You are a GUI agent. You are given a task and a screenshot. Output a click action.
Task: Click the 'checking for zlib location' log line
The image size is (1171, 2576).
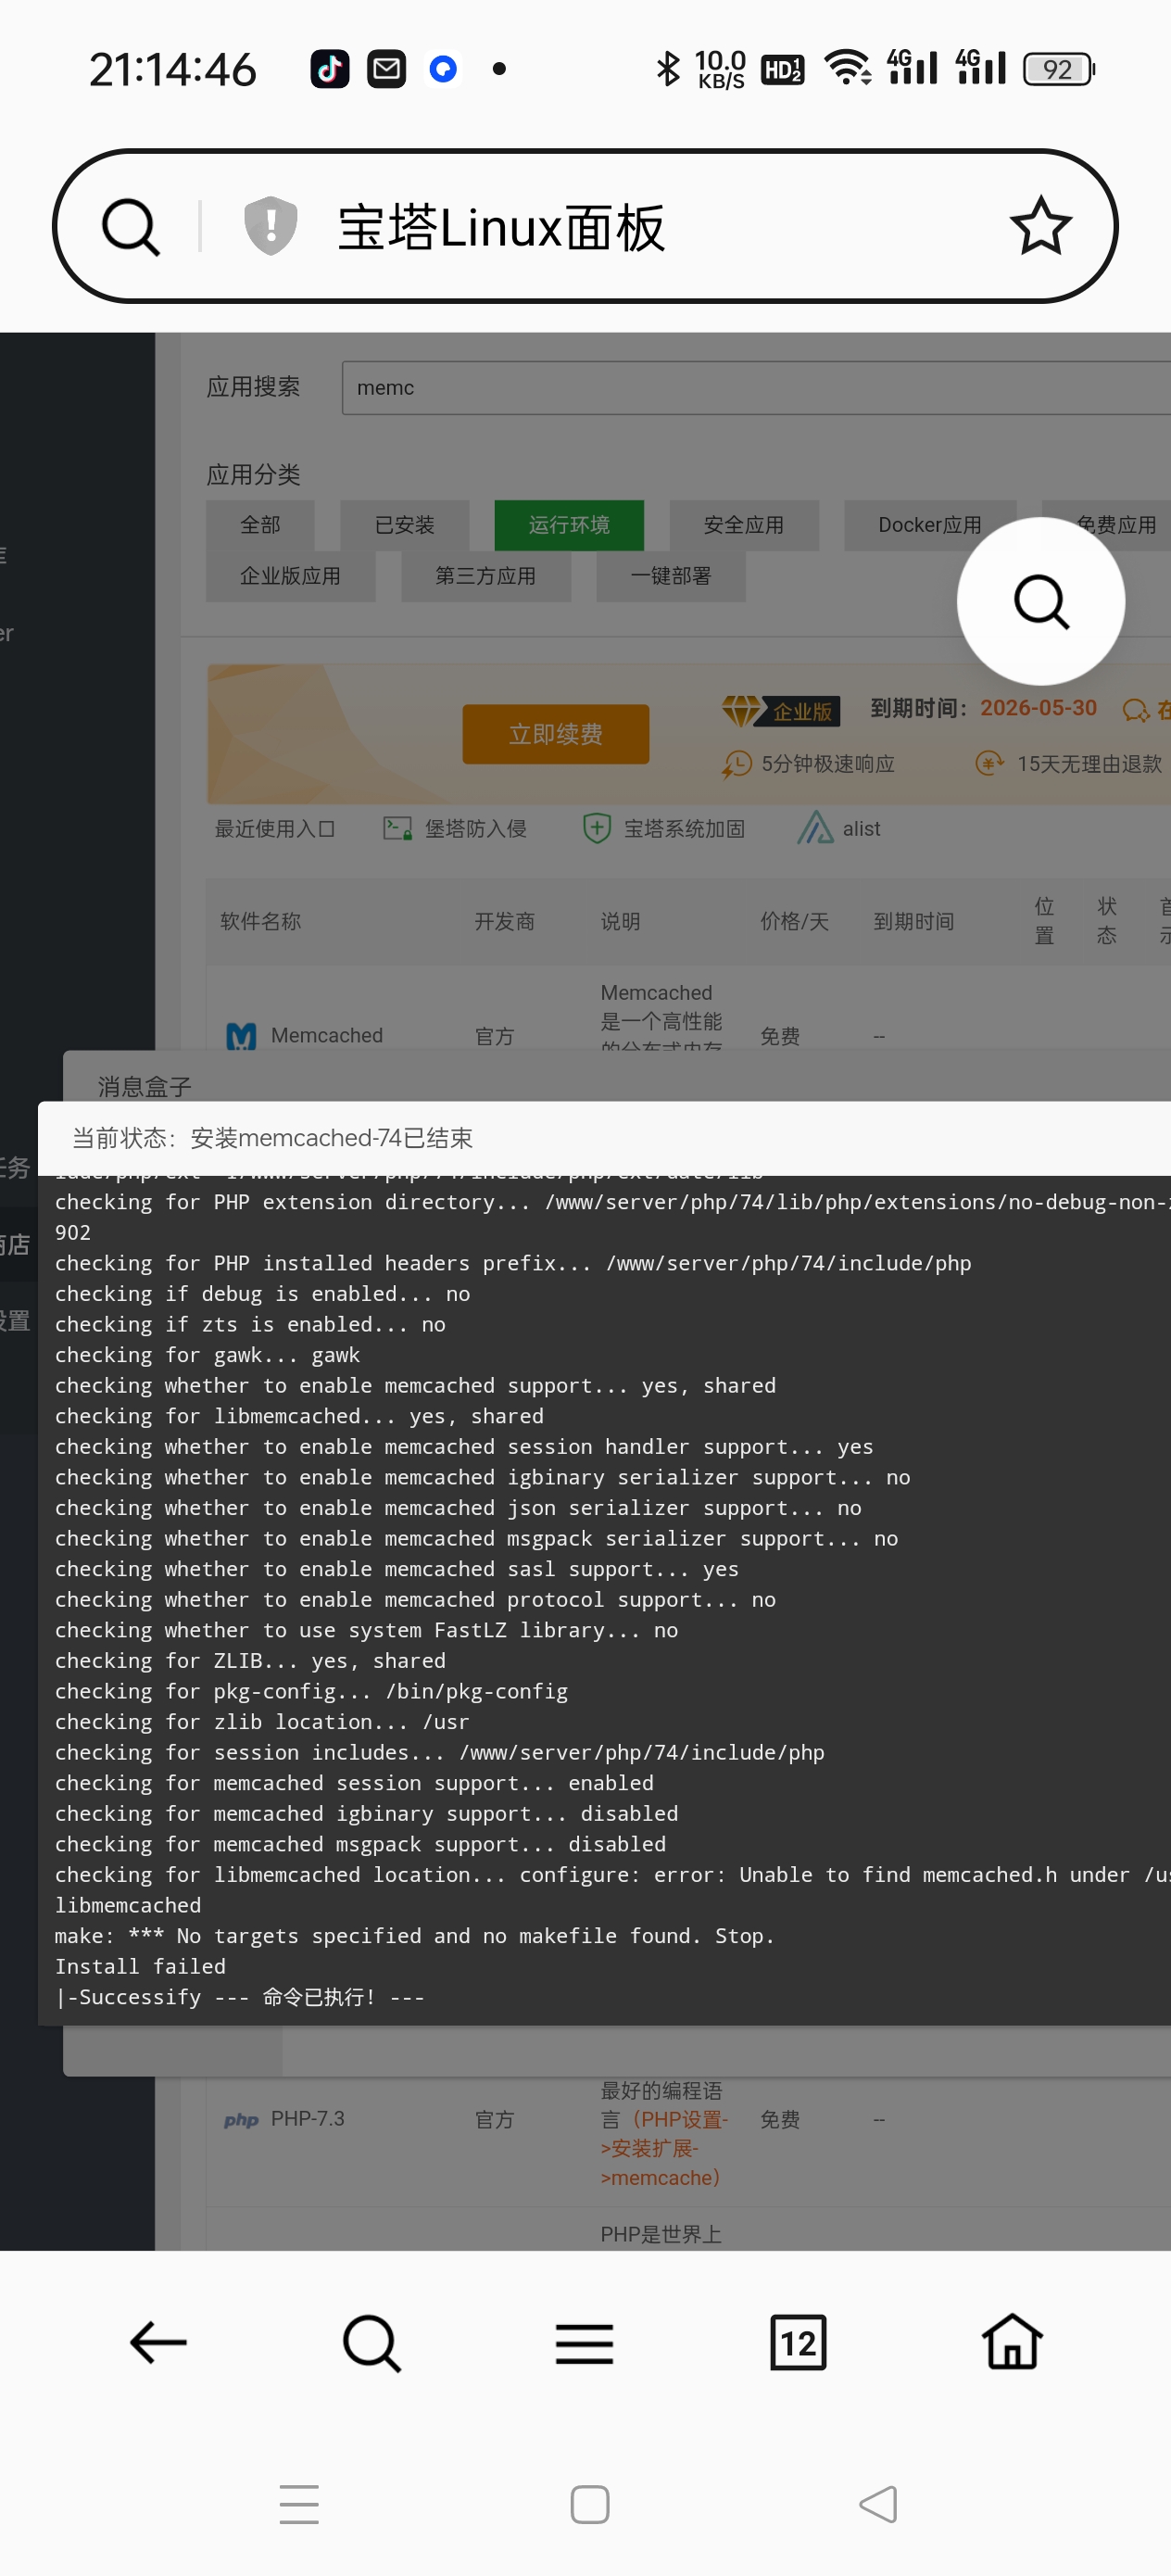tap(262, 1722)
